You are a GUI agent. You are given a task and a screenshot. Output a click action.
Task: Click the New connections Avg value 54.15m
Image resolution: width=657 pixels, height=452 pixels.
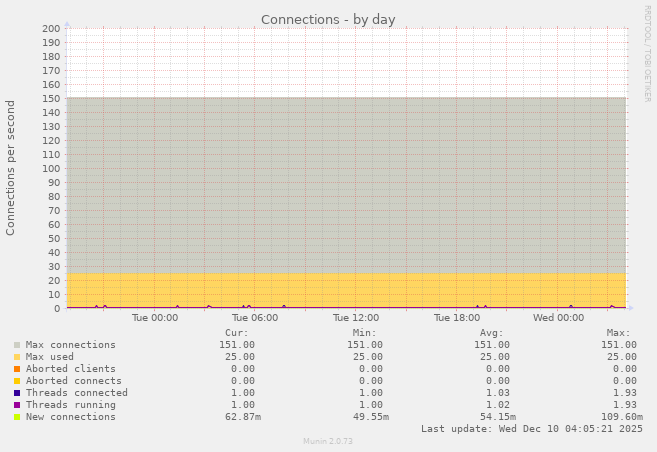[x=498, y=417]
